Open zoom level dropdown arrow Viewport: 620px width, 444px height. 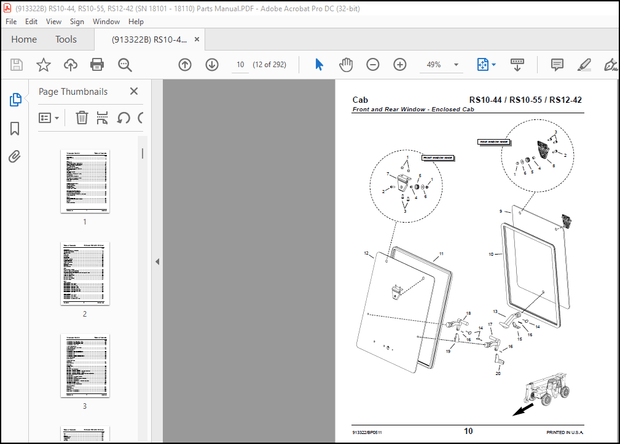click(456, 64)
